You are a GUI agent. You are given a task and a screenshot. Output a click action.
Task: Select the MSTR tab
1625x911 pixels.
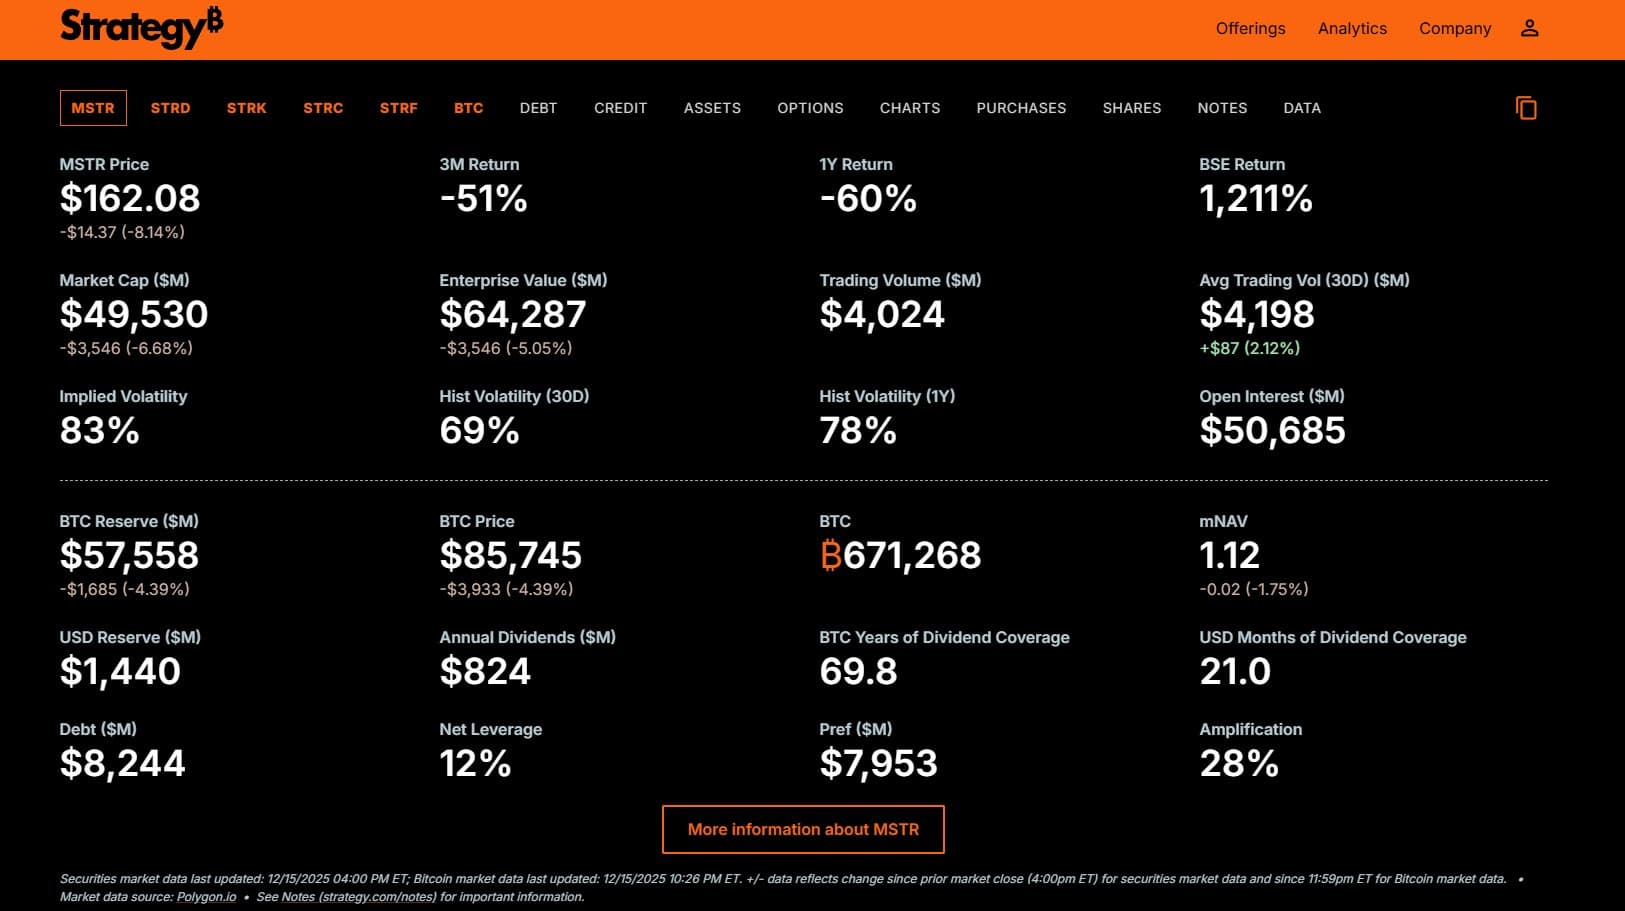[x=93, y=108]
